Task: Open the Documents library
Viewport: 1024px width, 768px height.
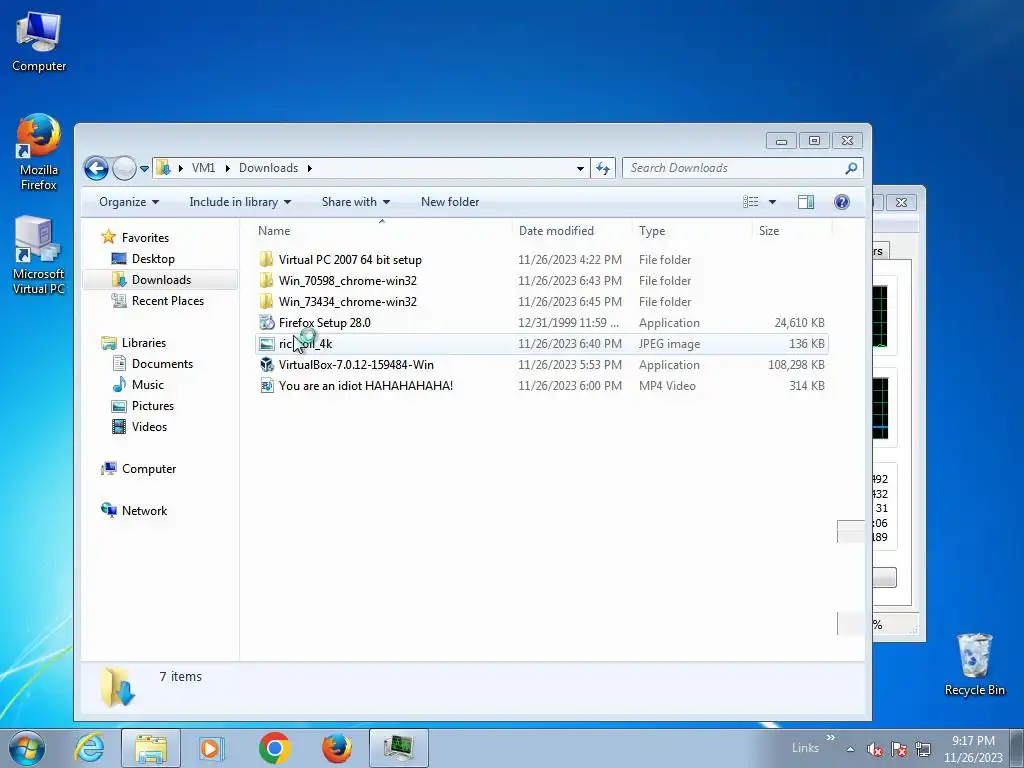Action: [162, 364]
